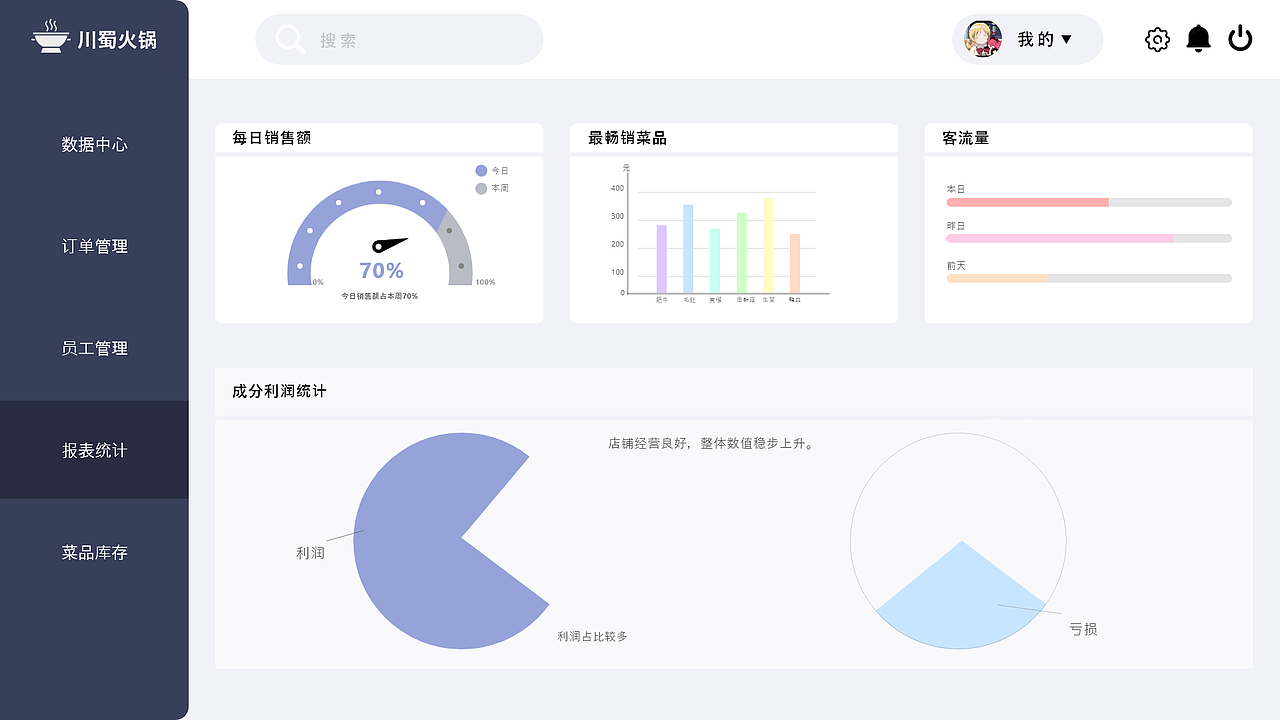Viewport: 1280px width, 720px height.
Task: Click the 100% gauge end label
Action: [x=485, y=282]
